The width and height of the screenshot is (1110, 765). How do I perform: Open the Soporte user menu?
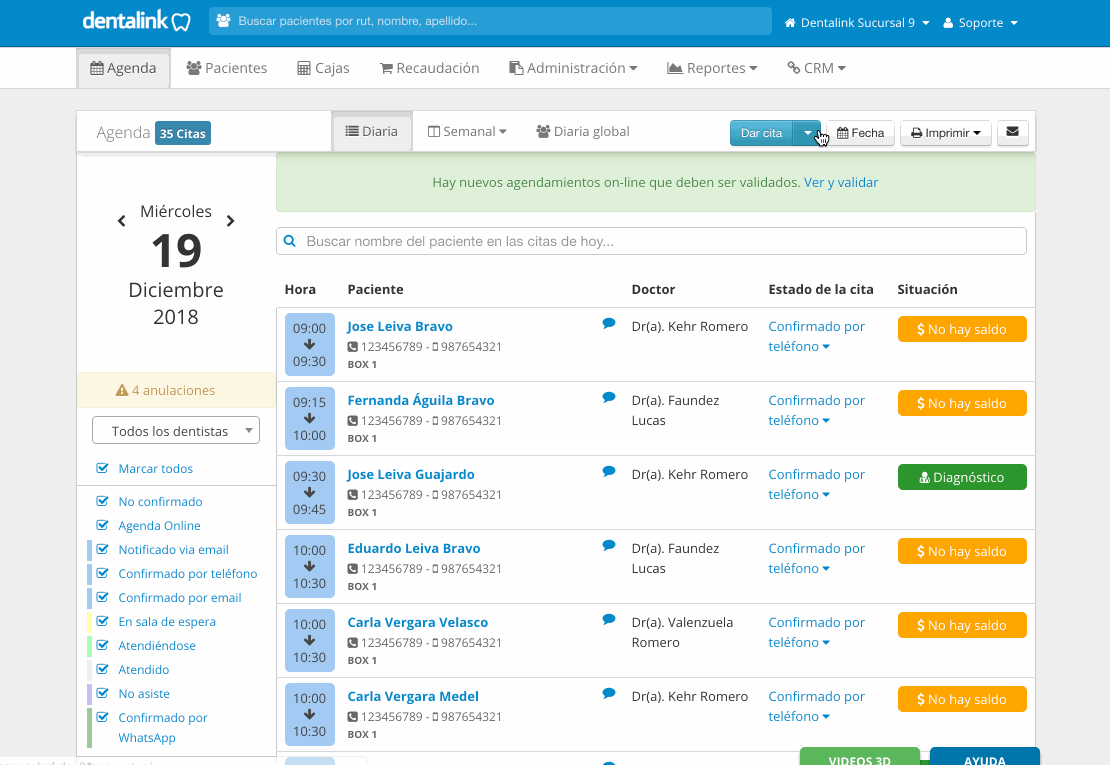980,23
